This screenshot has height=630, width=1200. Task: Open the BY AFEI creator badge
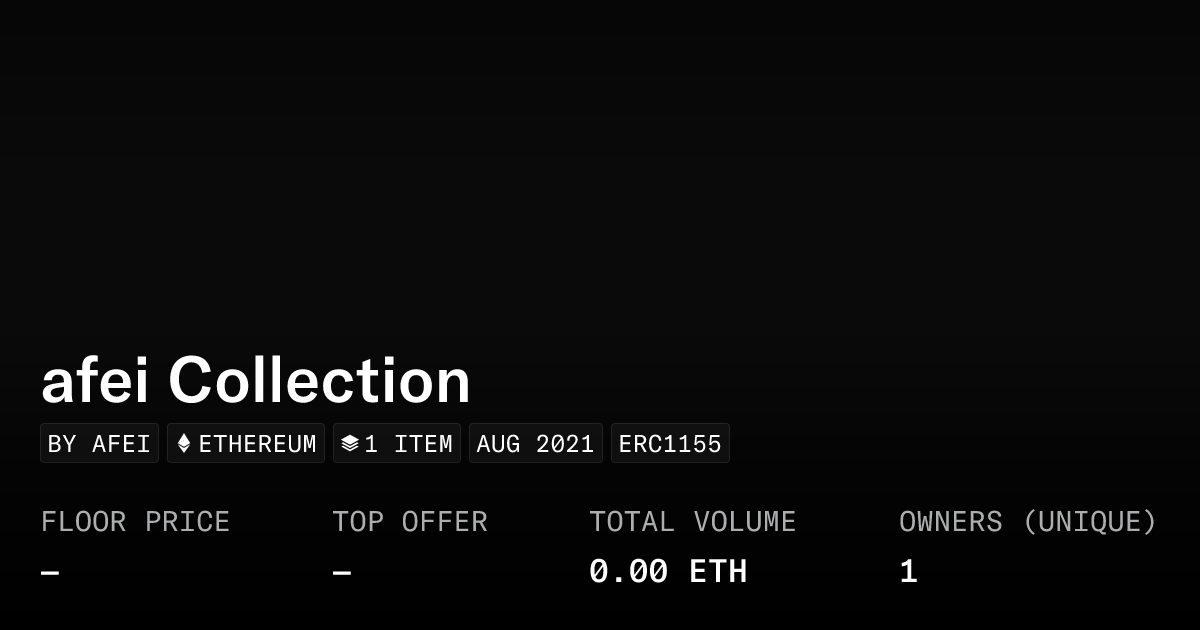point(99,443)
